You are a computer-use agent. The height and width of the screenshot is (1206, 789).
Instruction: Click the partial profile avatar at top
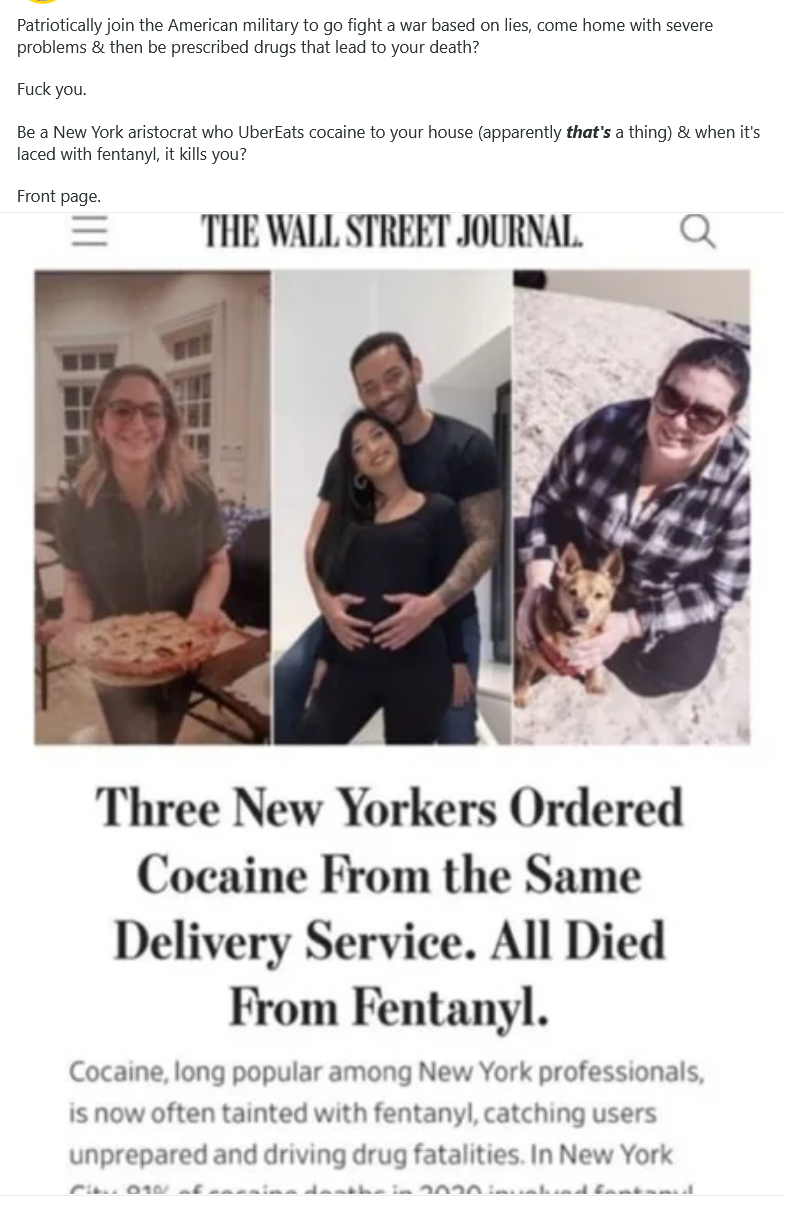[42, 3]
